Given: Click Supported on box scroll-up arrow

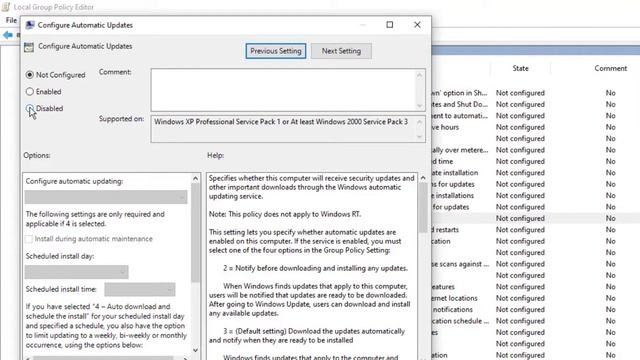Looking at the screenshot, I should (420, 122).
